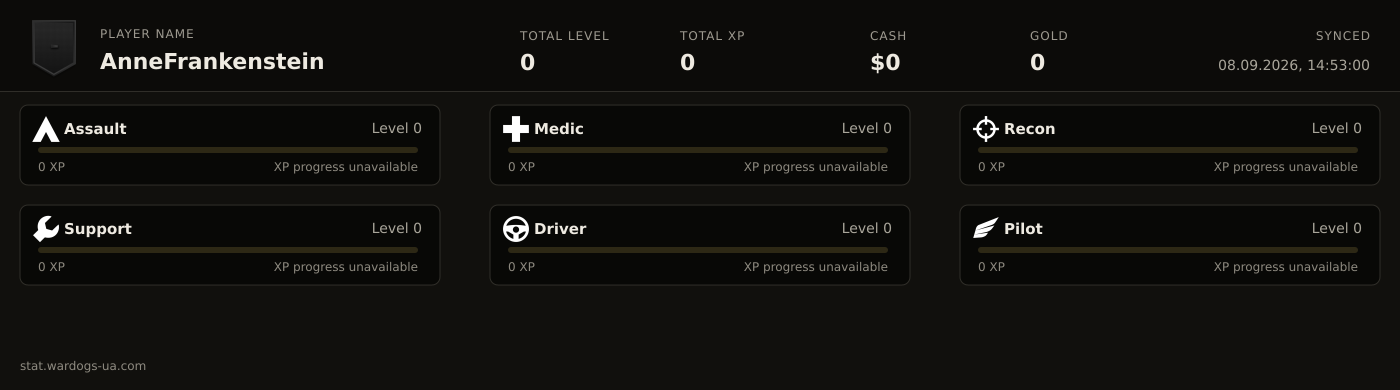Click the Medic cross icon
The height and width of the screenshot is (390, 1400).
[x=516, y=129]
